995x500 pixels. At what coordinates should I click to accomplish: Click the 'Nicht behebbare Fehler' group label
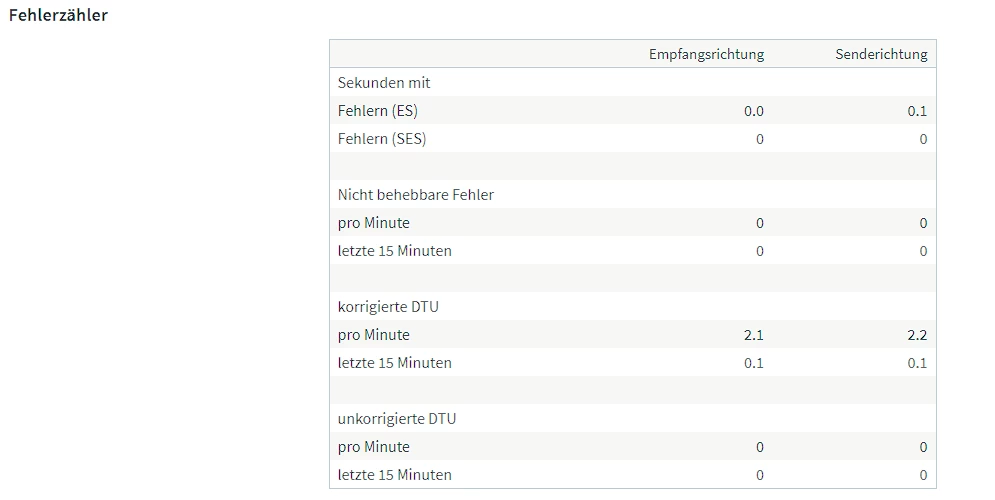click(x=416, y=195)
